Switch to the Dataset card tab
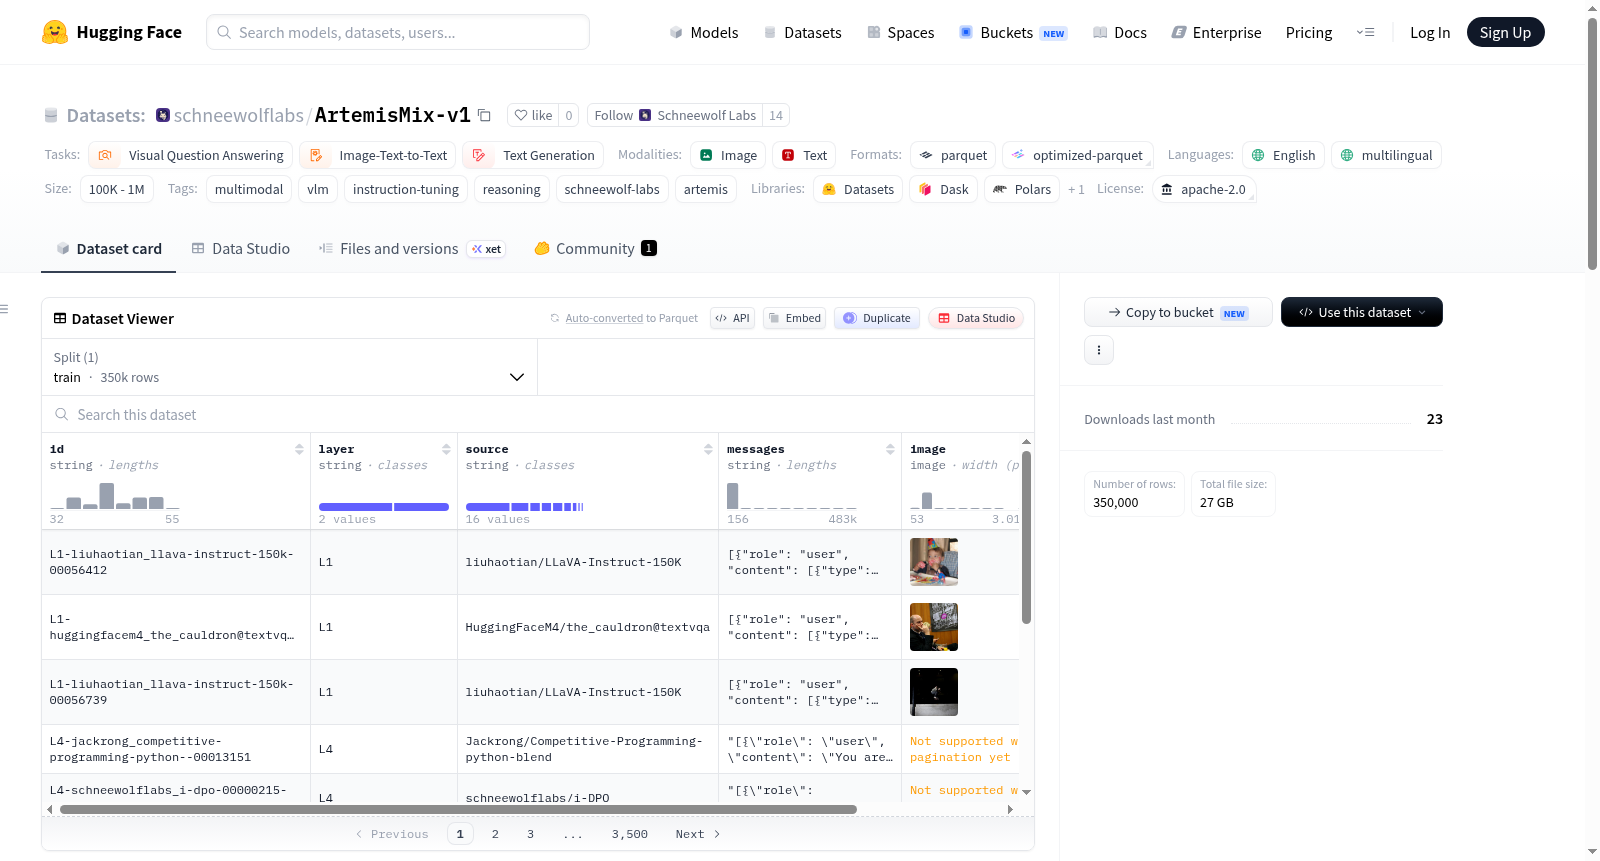The image size is (1600, 861). [108, 249]
